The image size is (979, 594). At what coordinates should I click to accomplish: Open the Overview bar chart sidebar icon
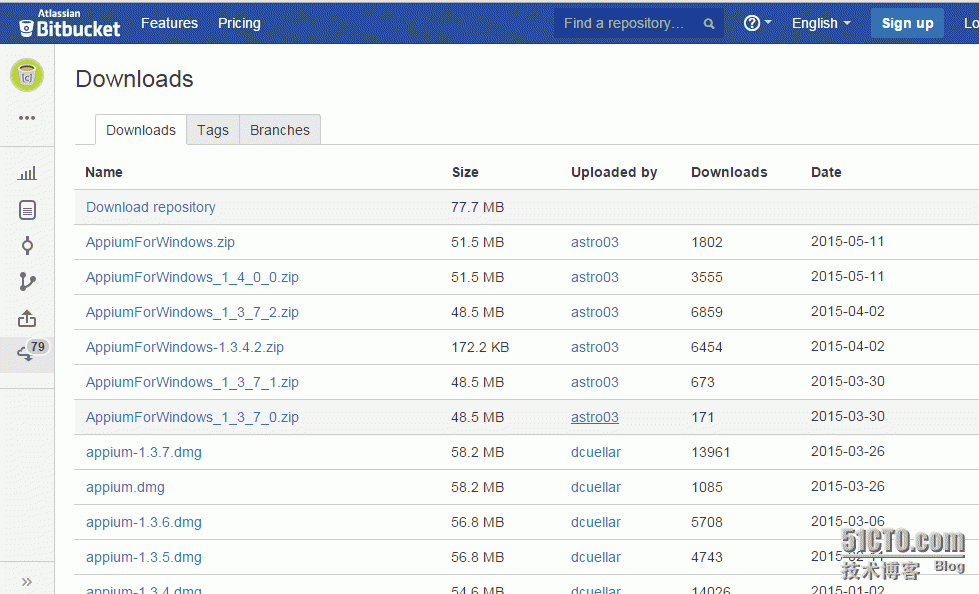pos(27,174)
